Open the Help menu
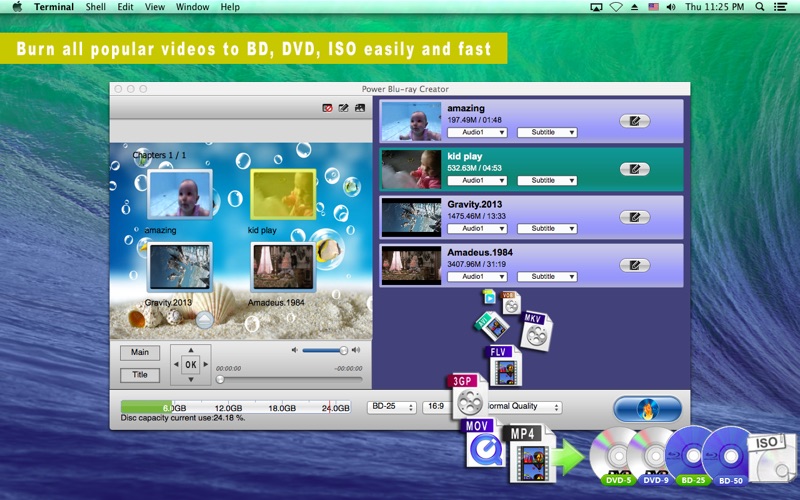Image resolution: width=800 pixels, height=500 pixels. pos(230,7)
